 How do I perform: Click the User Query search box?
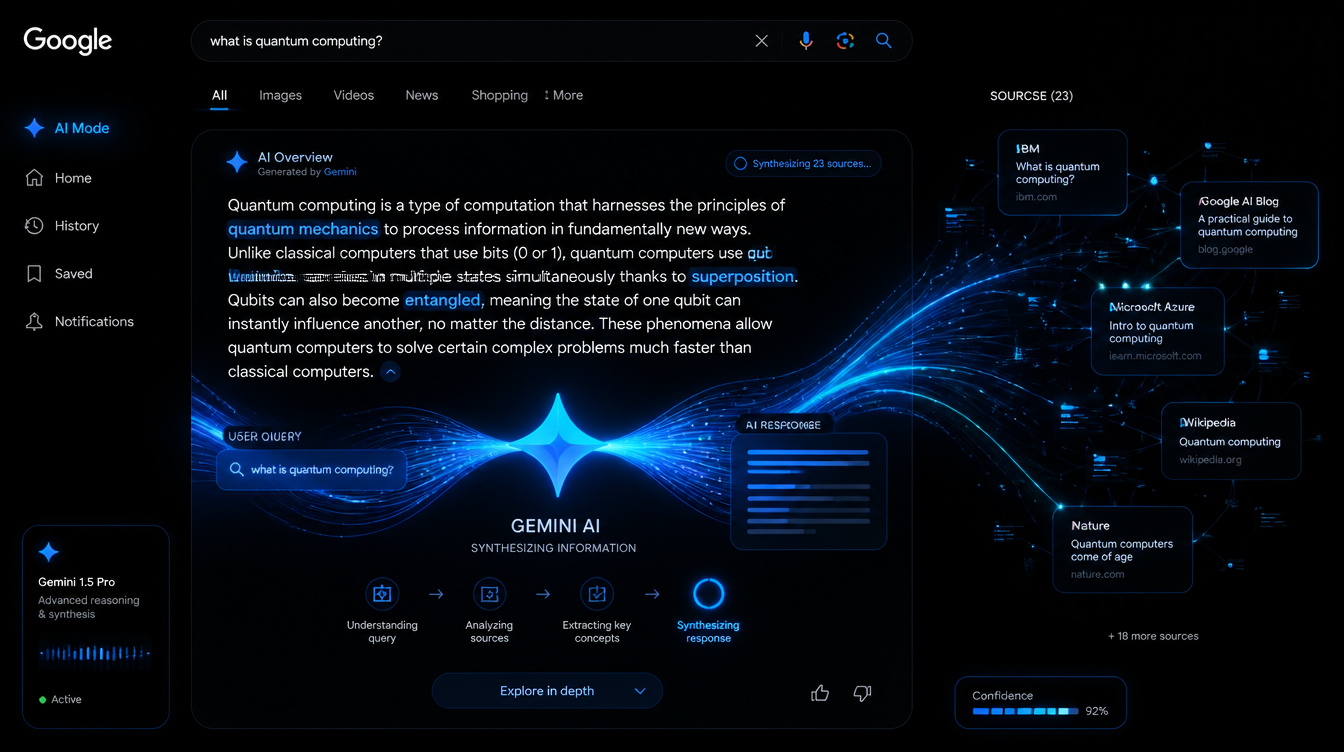311,469
